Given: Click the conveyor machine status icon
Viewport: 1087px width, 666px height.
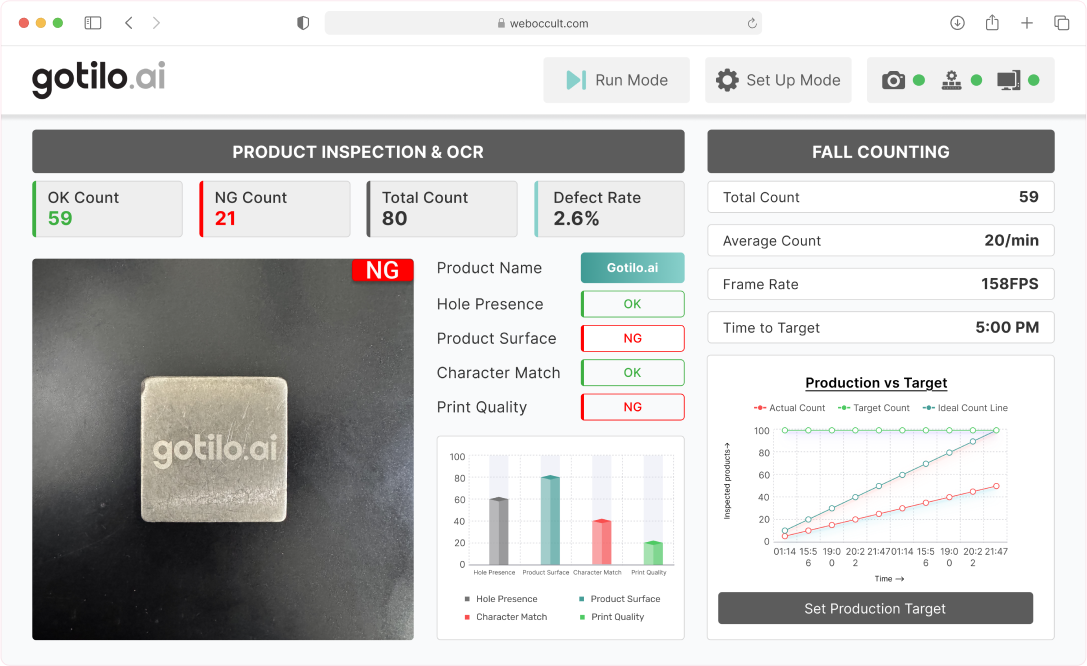Looking at the screenshot, I should pyautogui.click(x=951, y=80).
